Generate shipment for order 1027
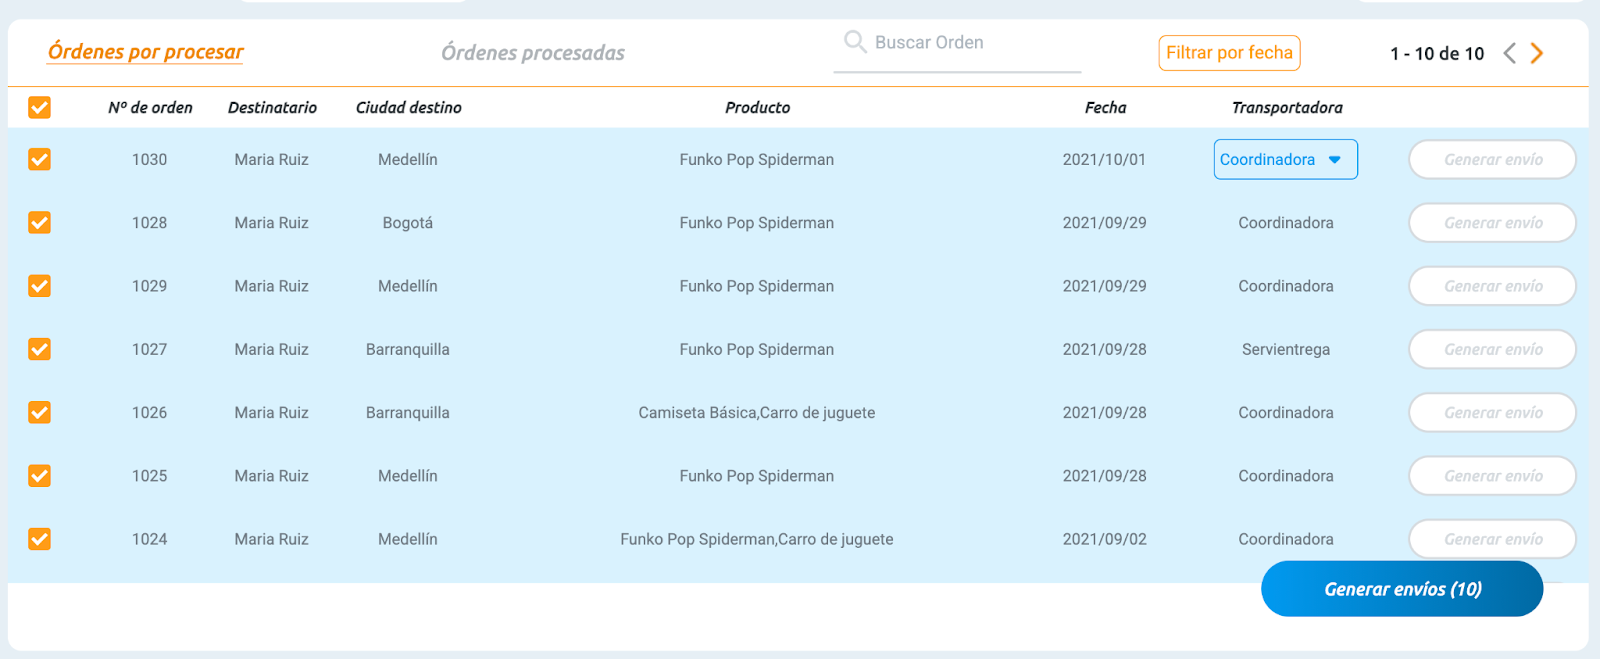The width and height of the screenshot is (1600, 659). [x=1492, y=349]
